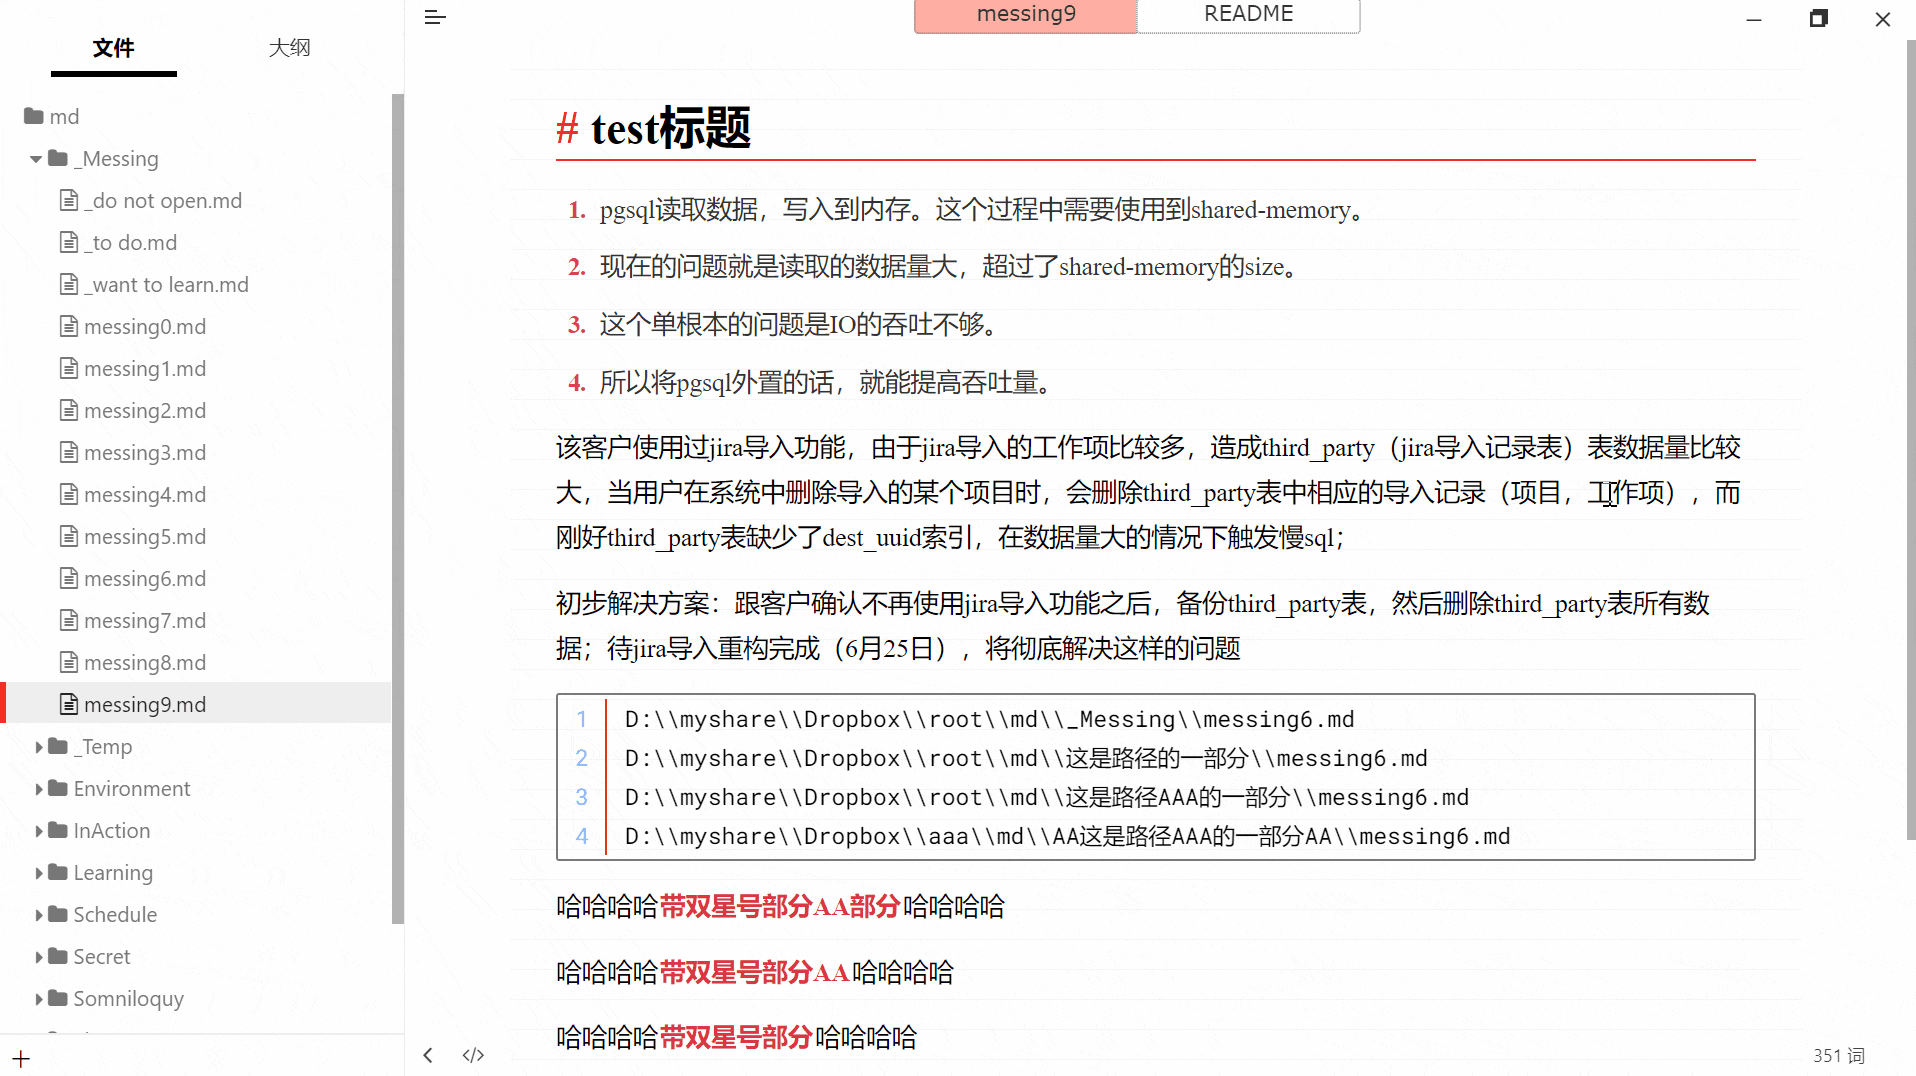
Task: Click bold red text 带双星号部分AA部分
Action: [x=780, y=906]
